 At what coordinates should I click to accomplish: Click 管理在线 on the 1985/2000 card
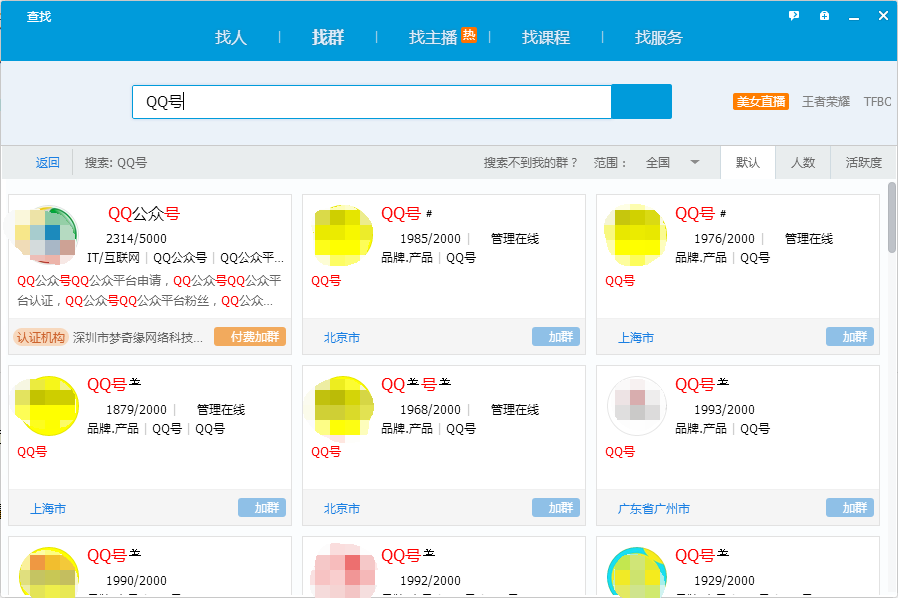point(515,239)
